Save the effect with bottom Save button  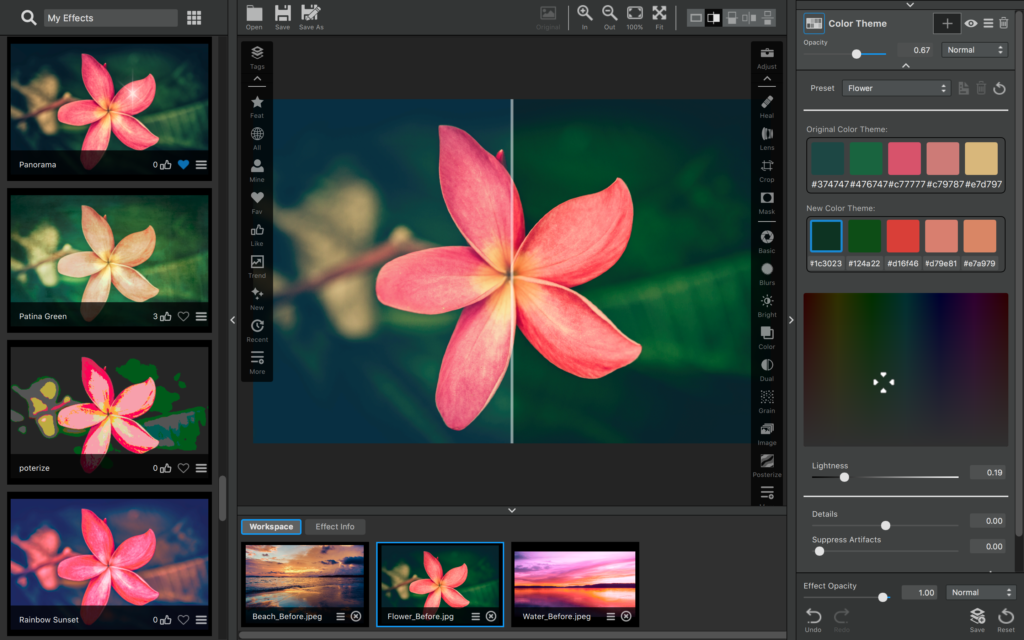point(977,620)
